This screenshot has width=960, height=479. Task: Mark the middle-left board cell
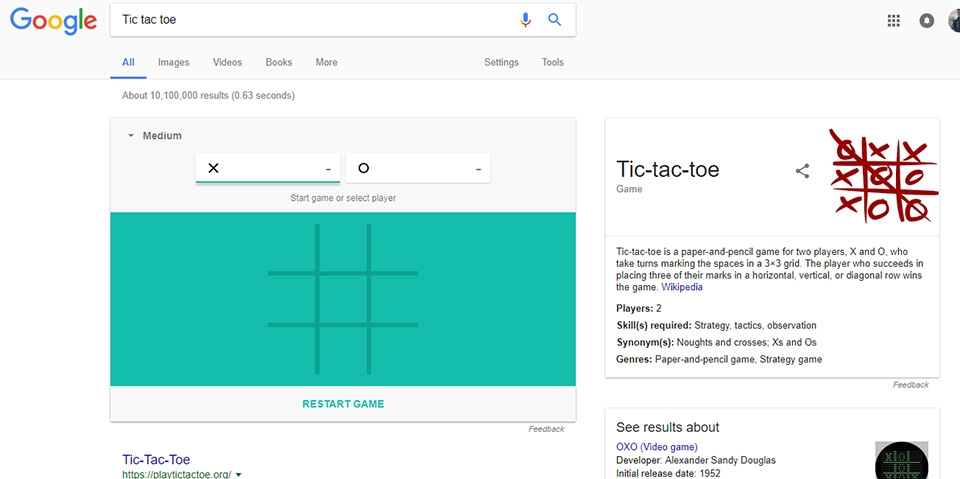(291, 299)
